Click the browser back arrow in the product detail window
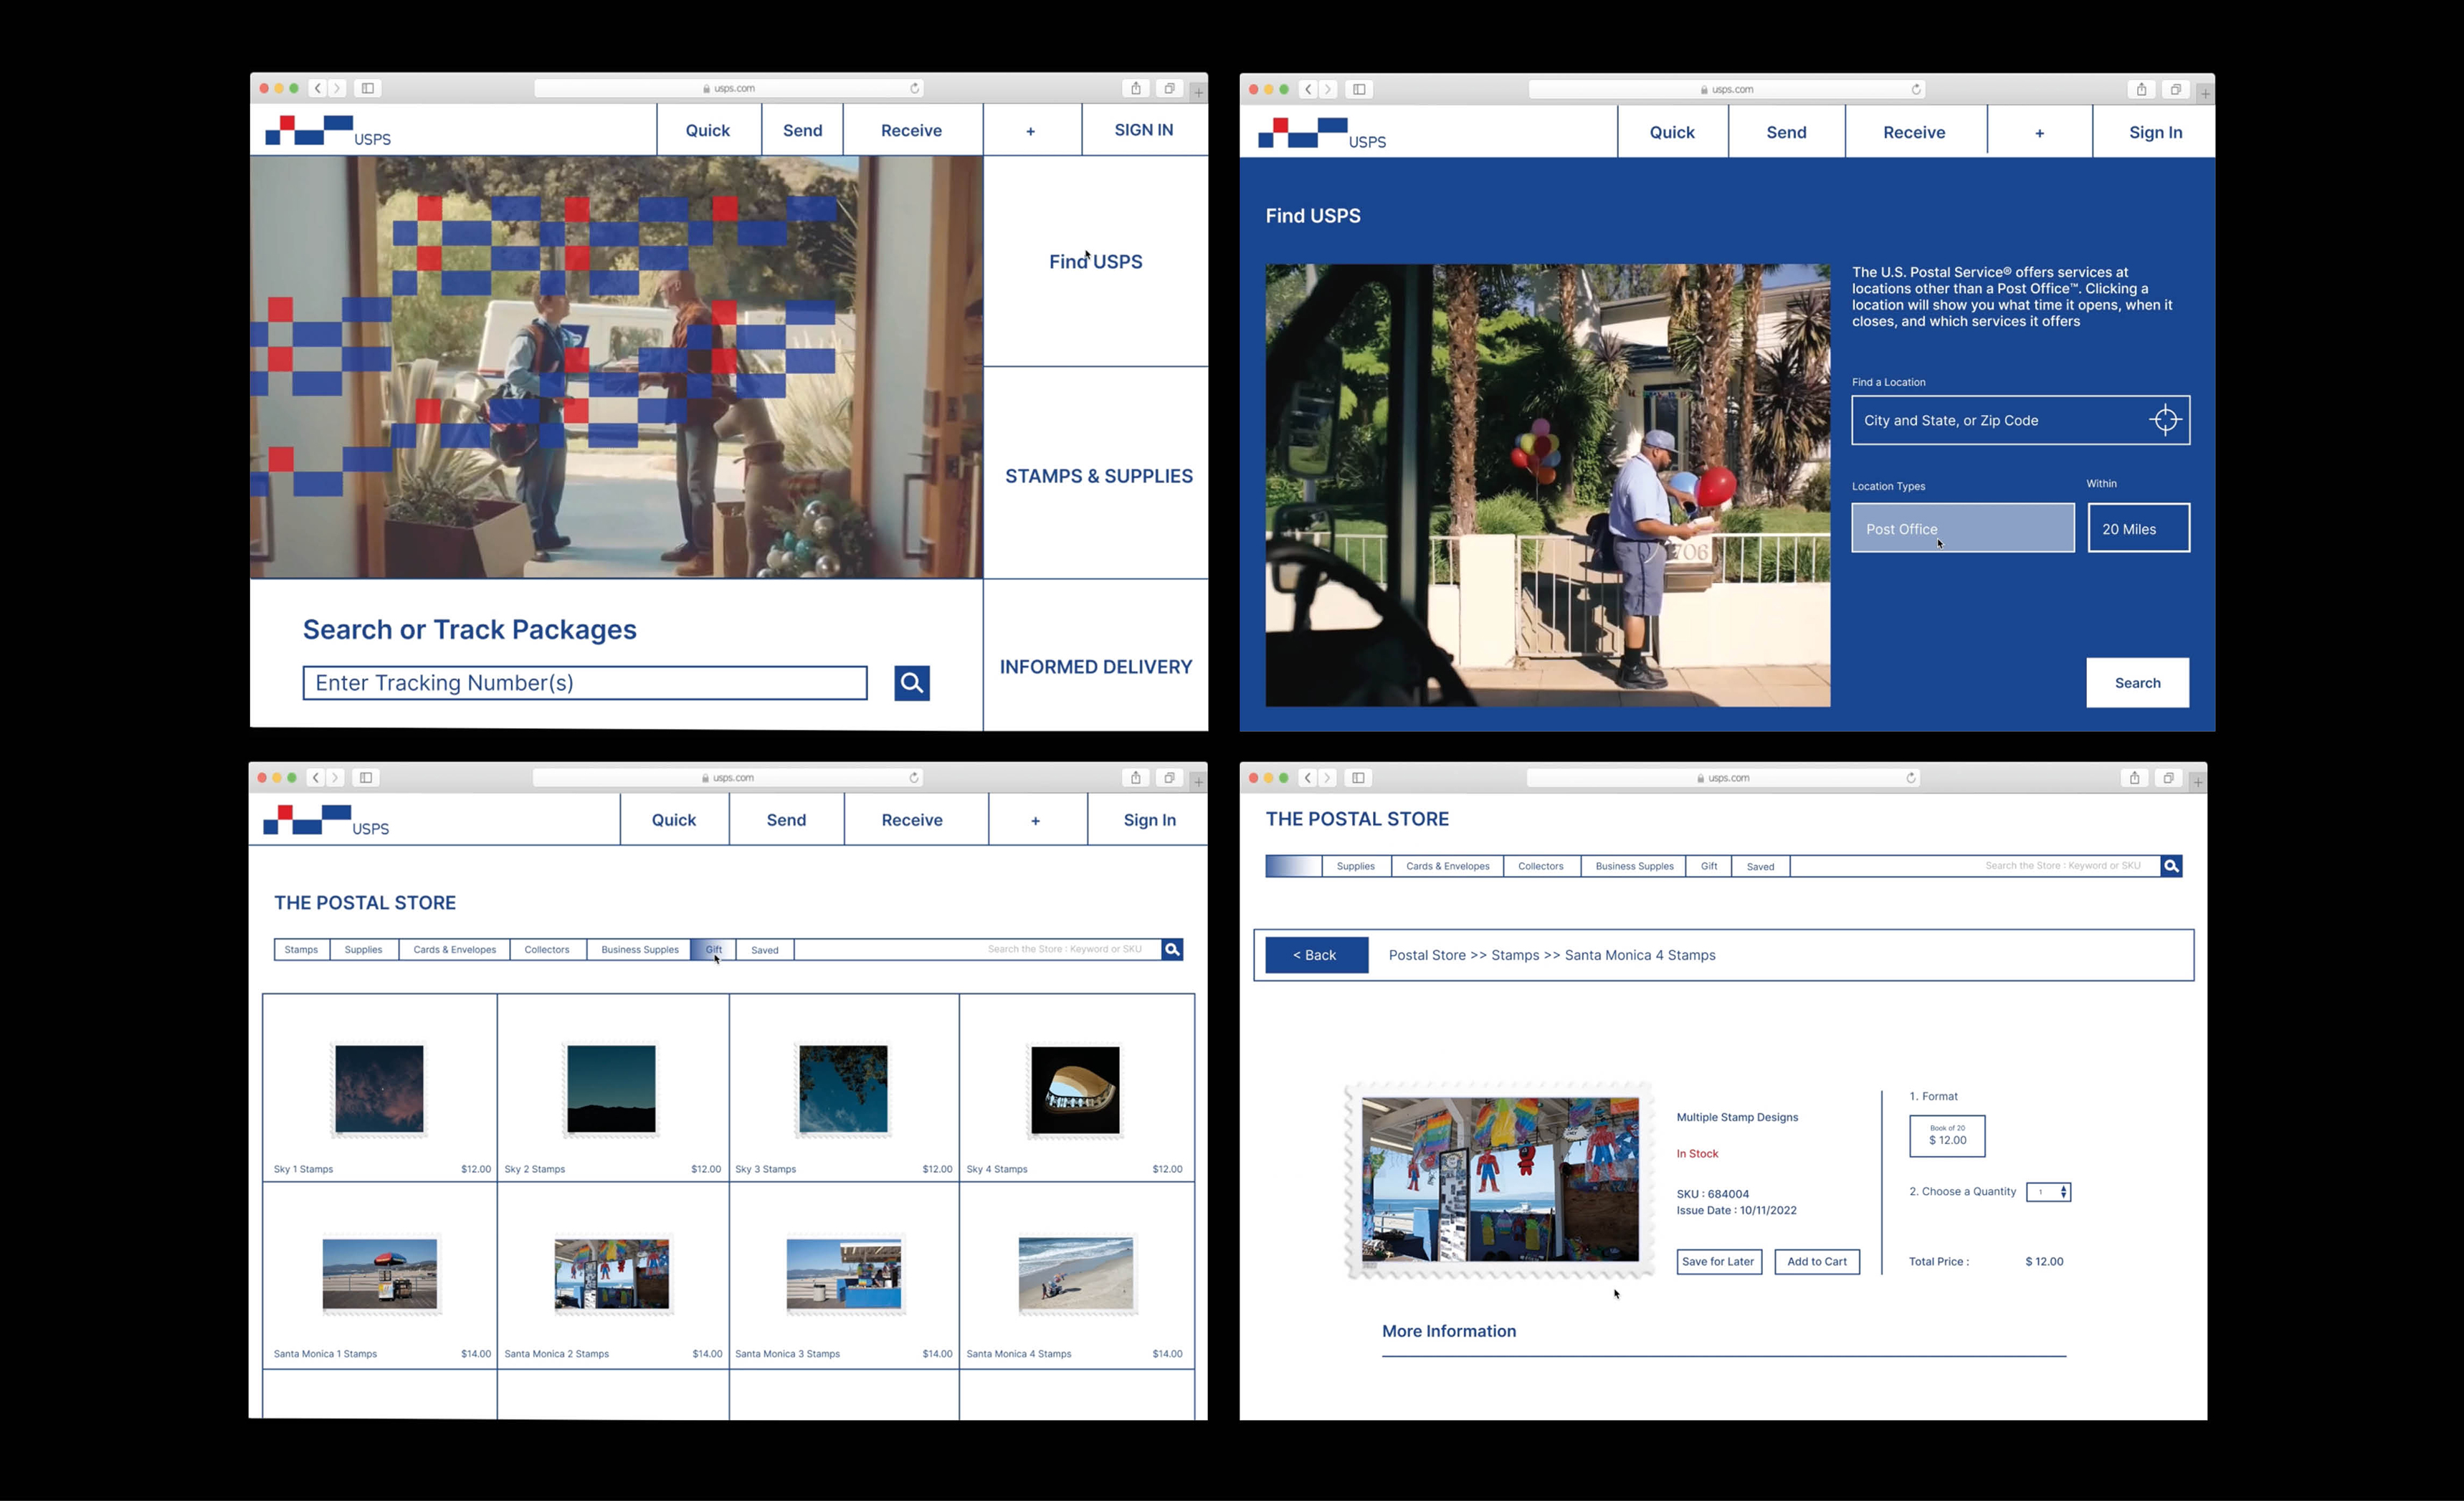Image resolution: width=2464 pixels, height=1501 pixels. pyautogui.click(x=1307, y=778)
